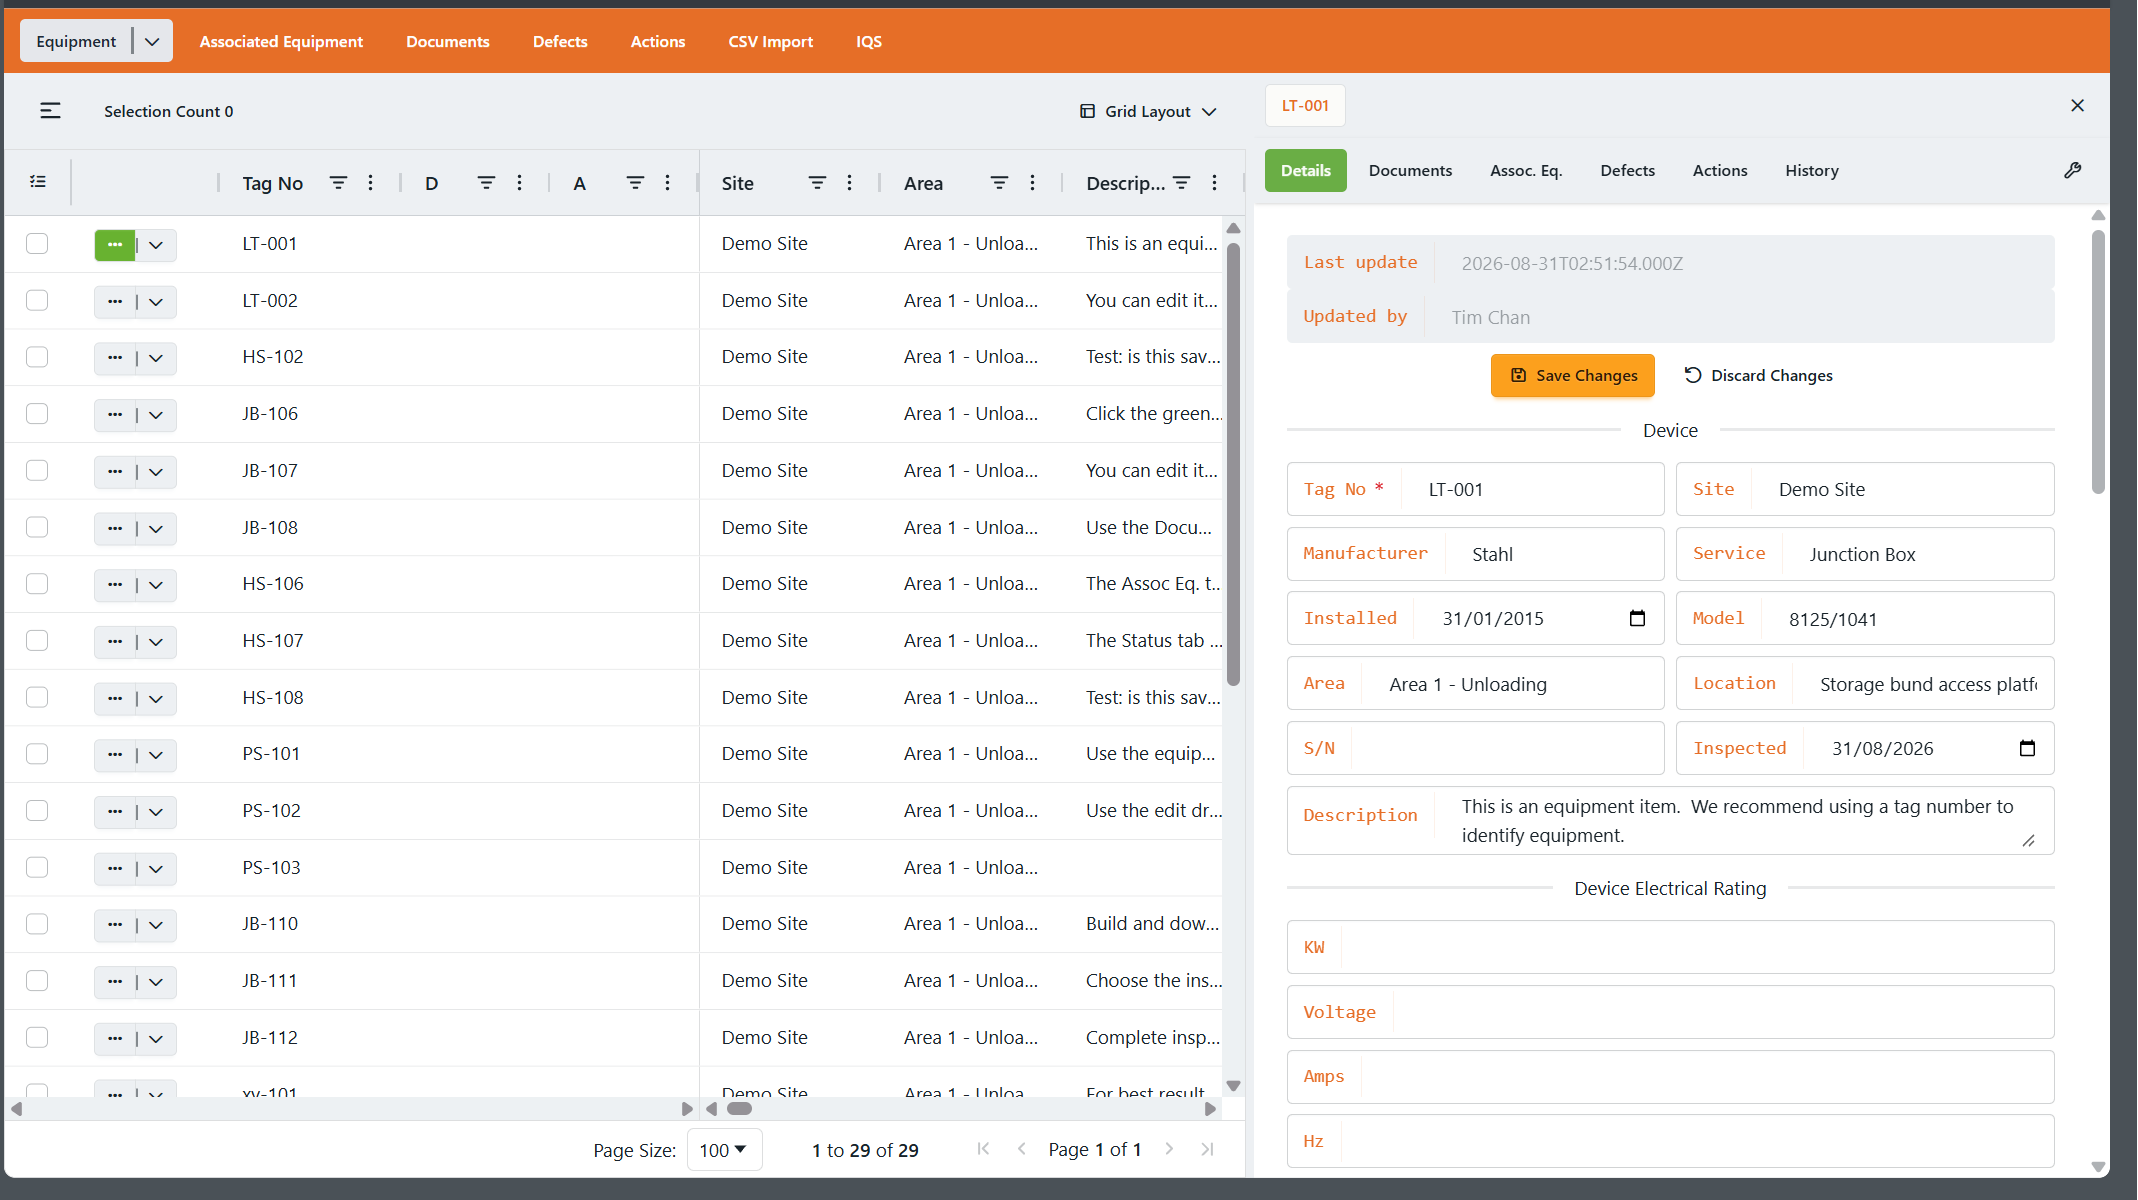
Task: Expand the row dropdown chevron for JB-107
Action: (x=156, y=472)
